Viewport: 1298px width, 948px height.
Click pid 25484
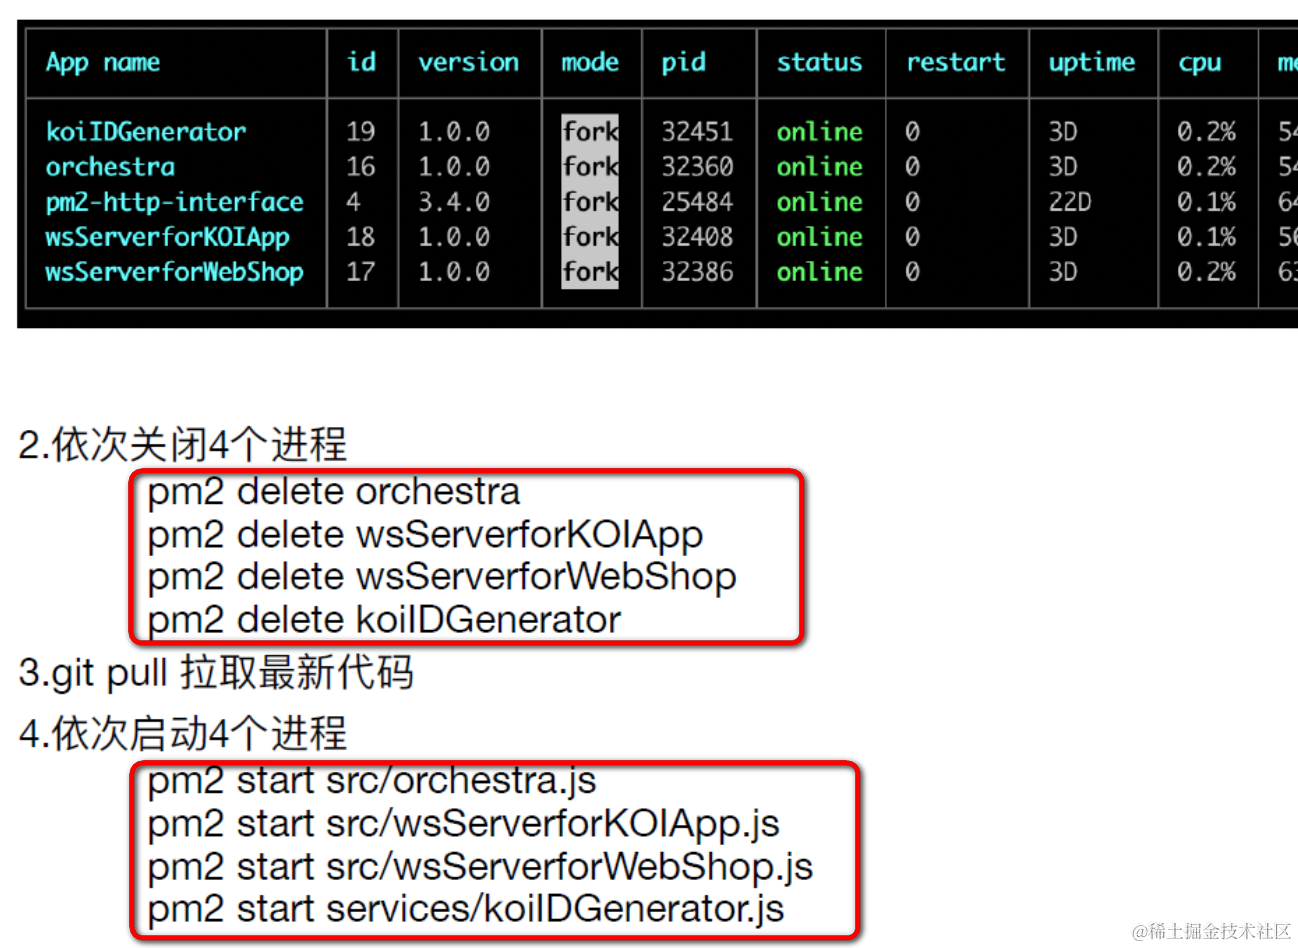(697, 202)
